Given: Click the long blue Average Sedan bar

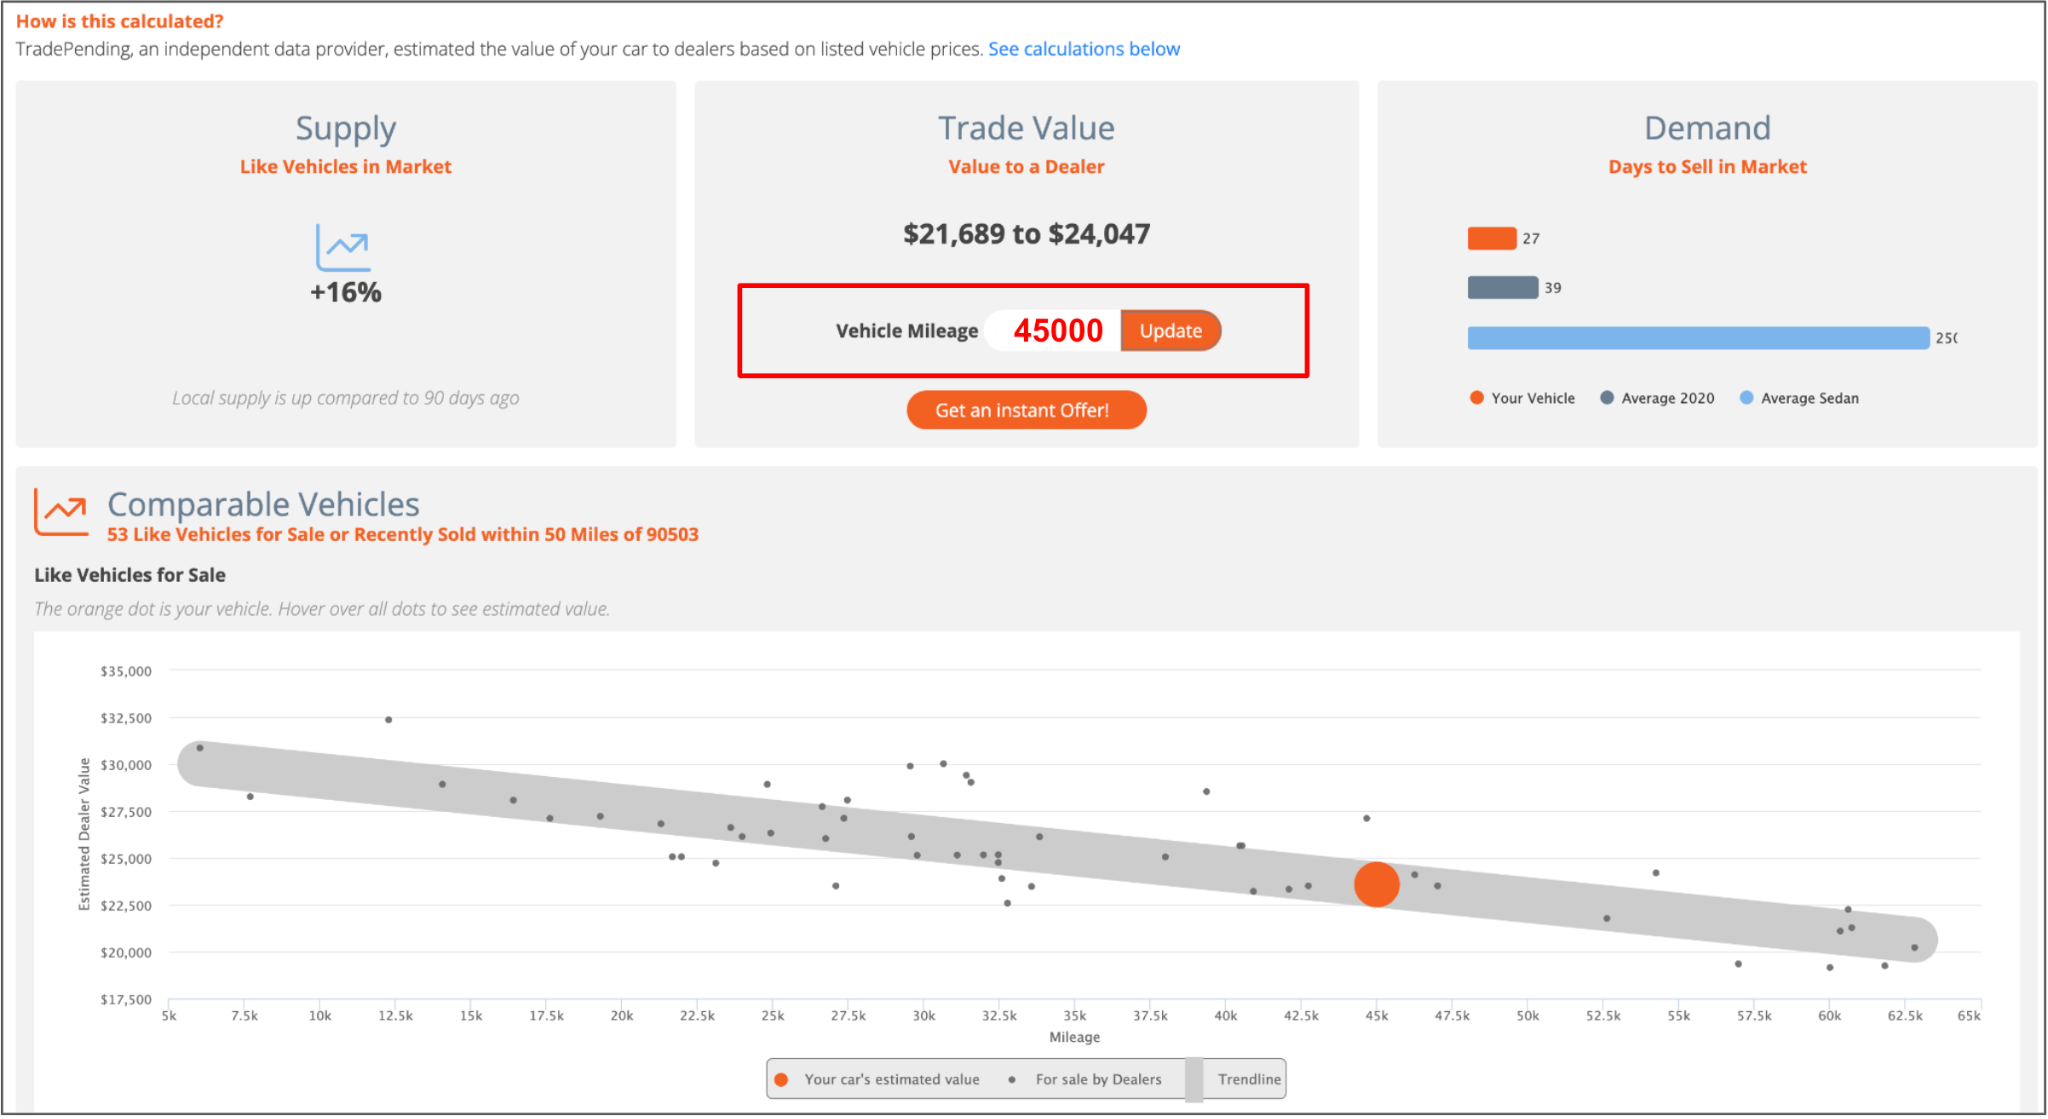Looking at the screenshot, I should click(1697, 338).
